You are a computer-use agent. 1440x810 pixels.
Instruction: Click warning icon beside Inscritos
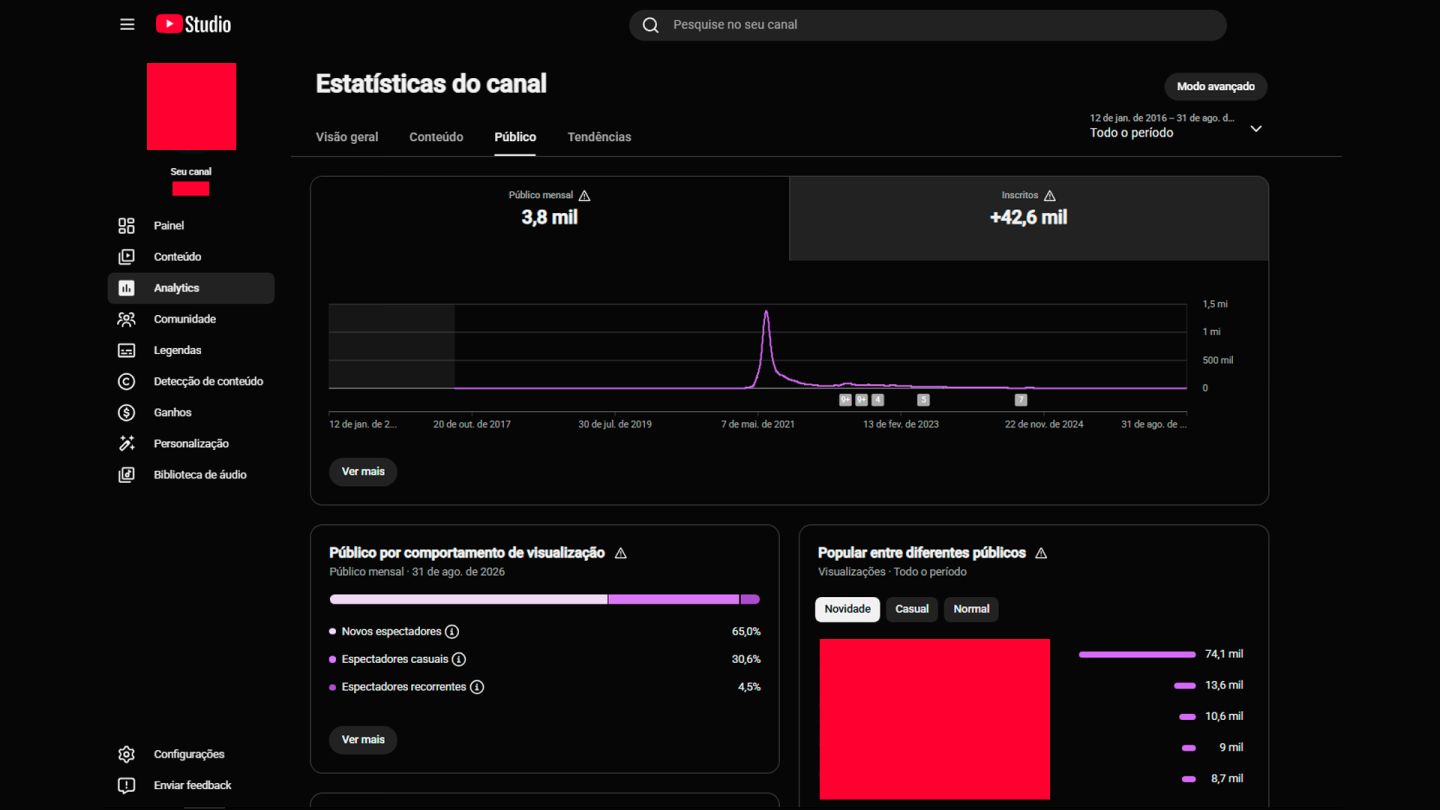pyautogui.click(x=1049, y=196)
